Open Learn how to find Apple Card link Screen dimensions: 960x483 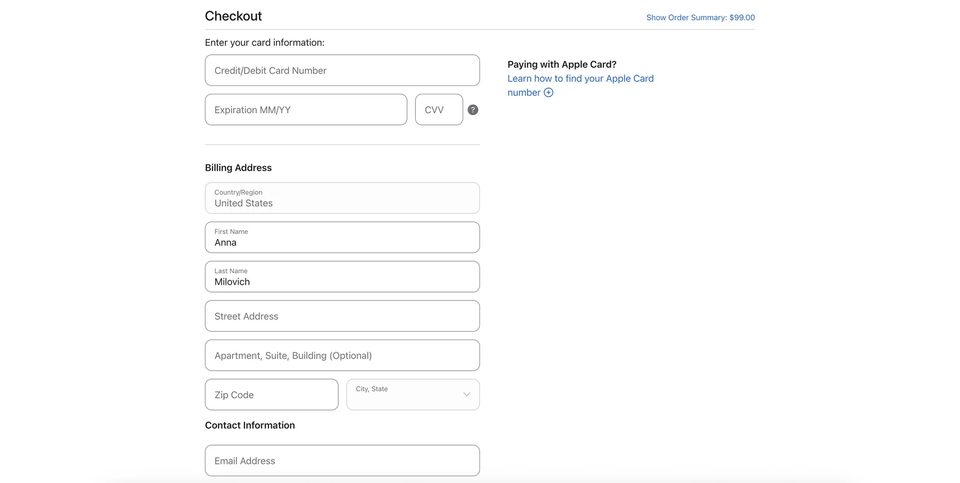click(580, 85)
